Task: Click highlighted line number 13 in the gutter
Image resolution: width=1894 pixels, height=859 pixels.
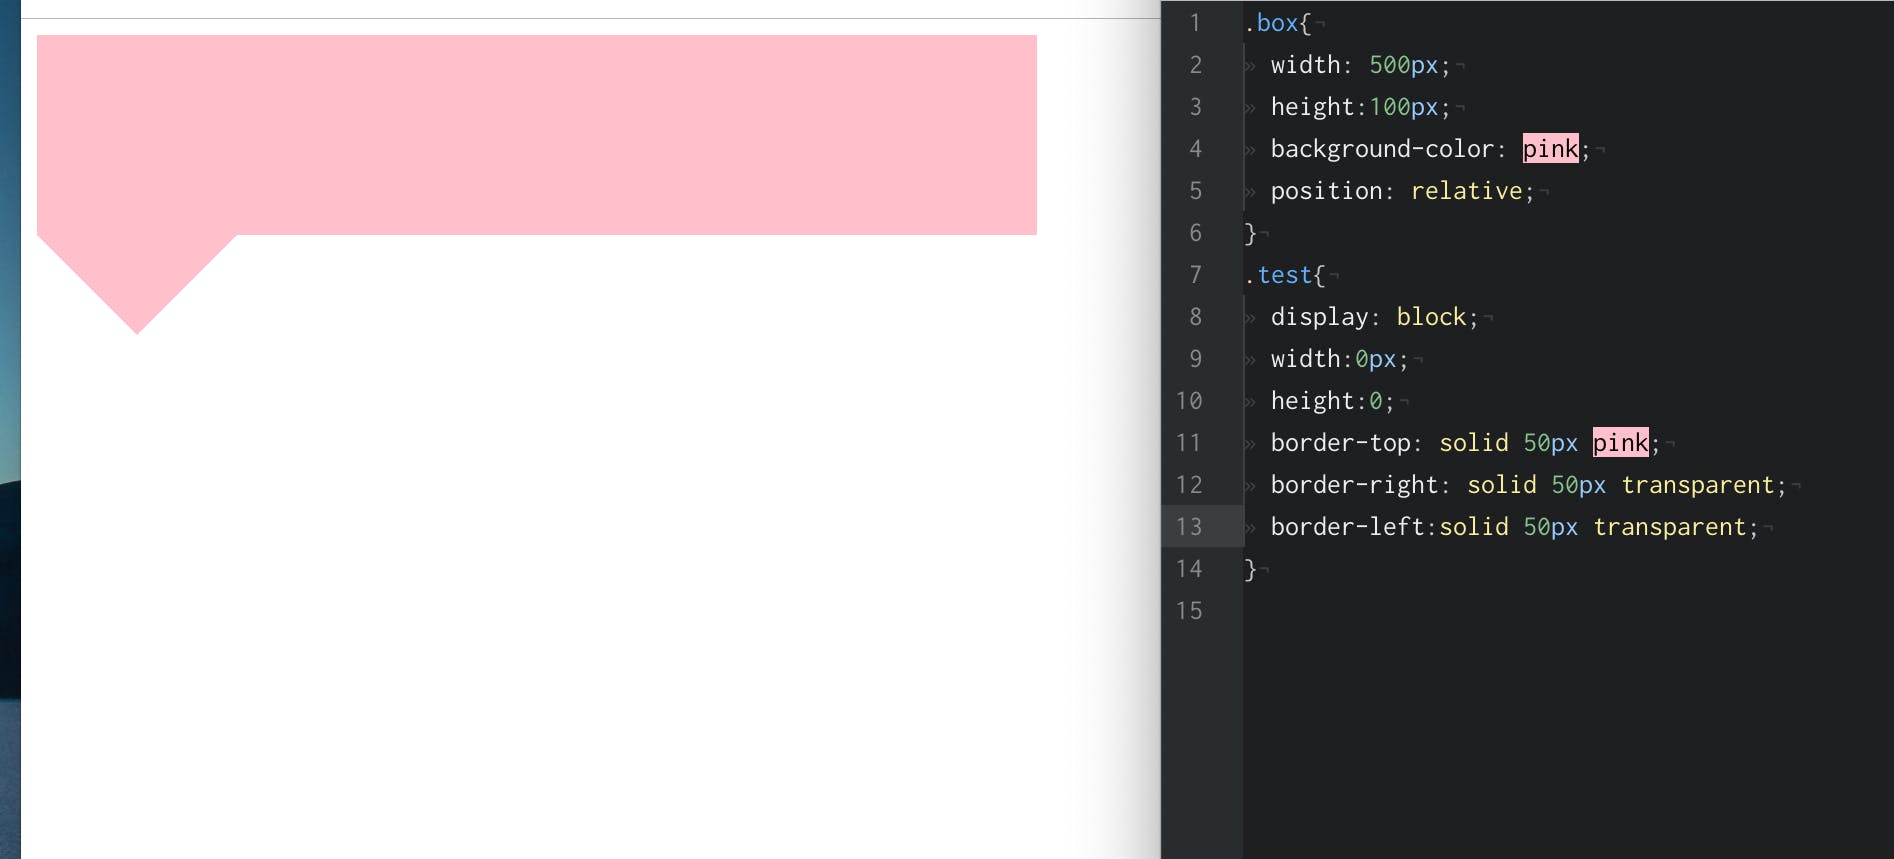Action: pos(1189,527)
